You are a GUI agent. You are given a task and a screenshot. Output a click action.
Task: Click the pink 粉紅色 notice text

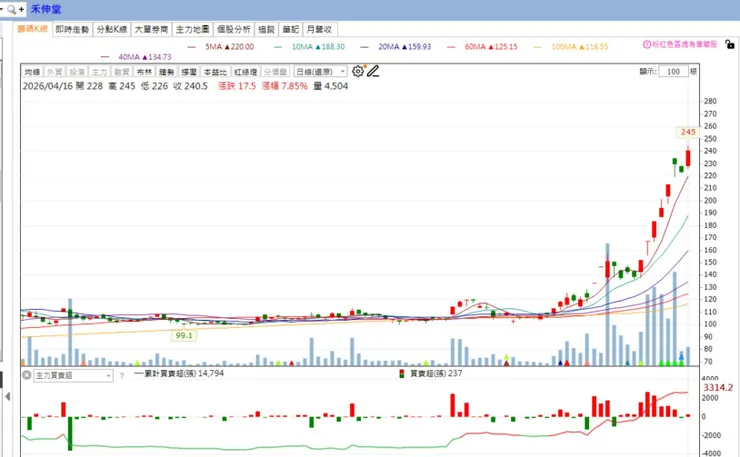pyautogui.click(x=685, y=44)
